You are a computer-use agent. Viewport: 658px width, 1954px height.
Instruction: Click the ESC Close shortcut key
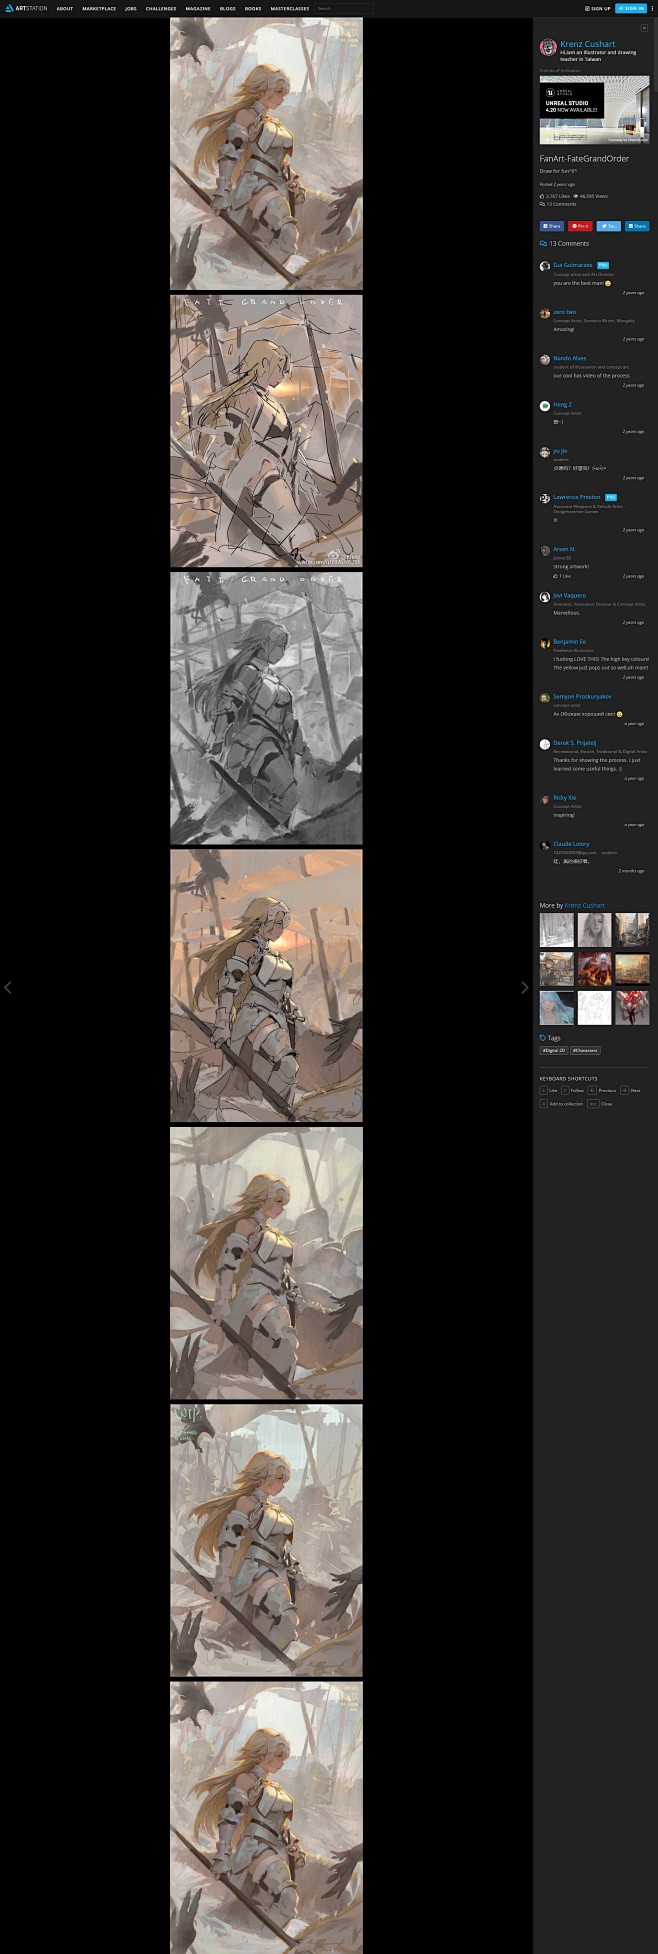click(593, 1103)
